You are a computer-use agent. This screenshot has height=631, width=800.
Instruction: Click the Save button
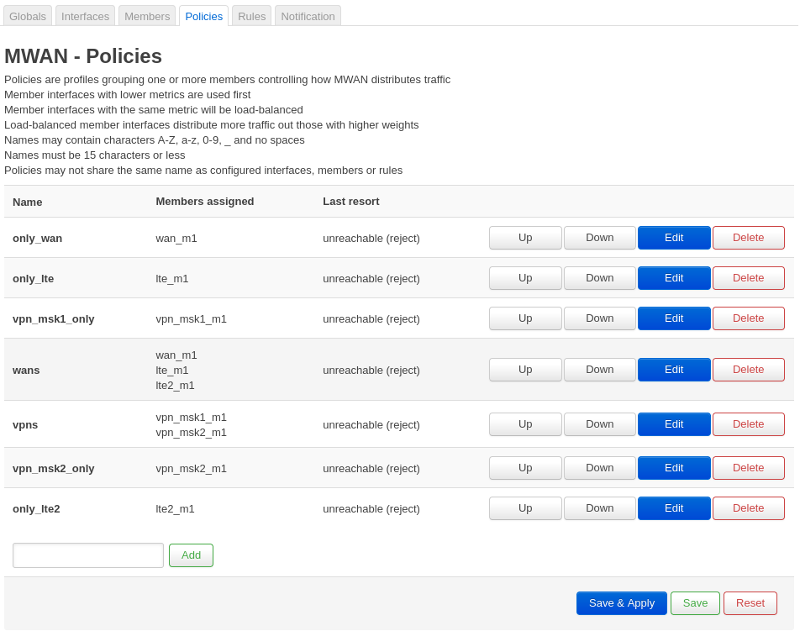point(695,603)
